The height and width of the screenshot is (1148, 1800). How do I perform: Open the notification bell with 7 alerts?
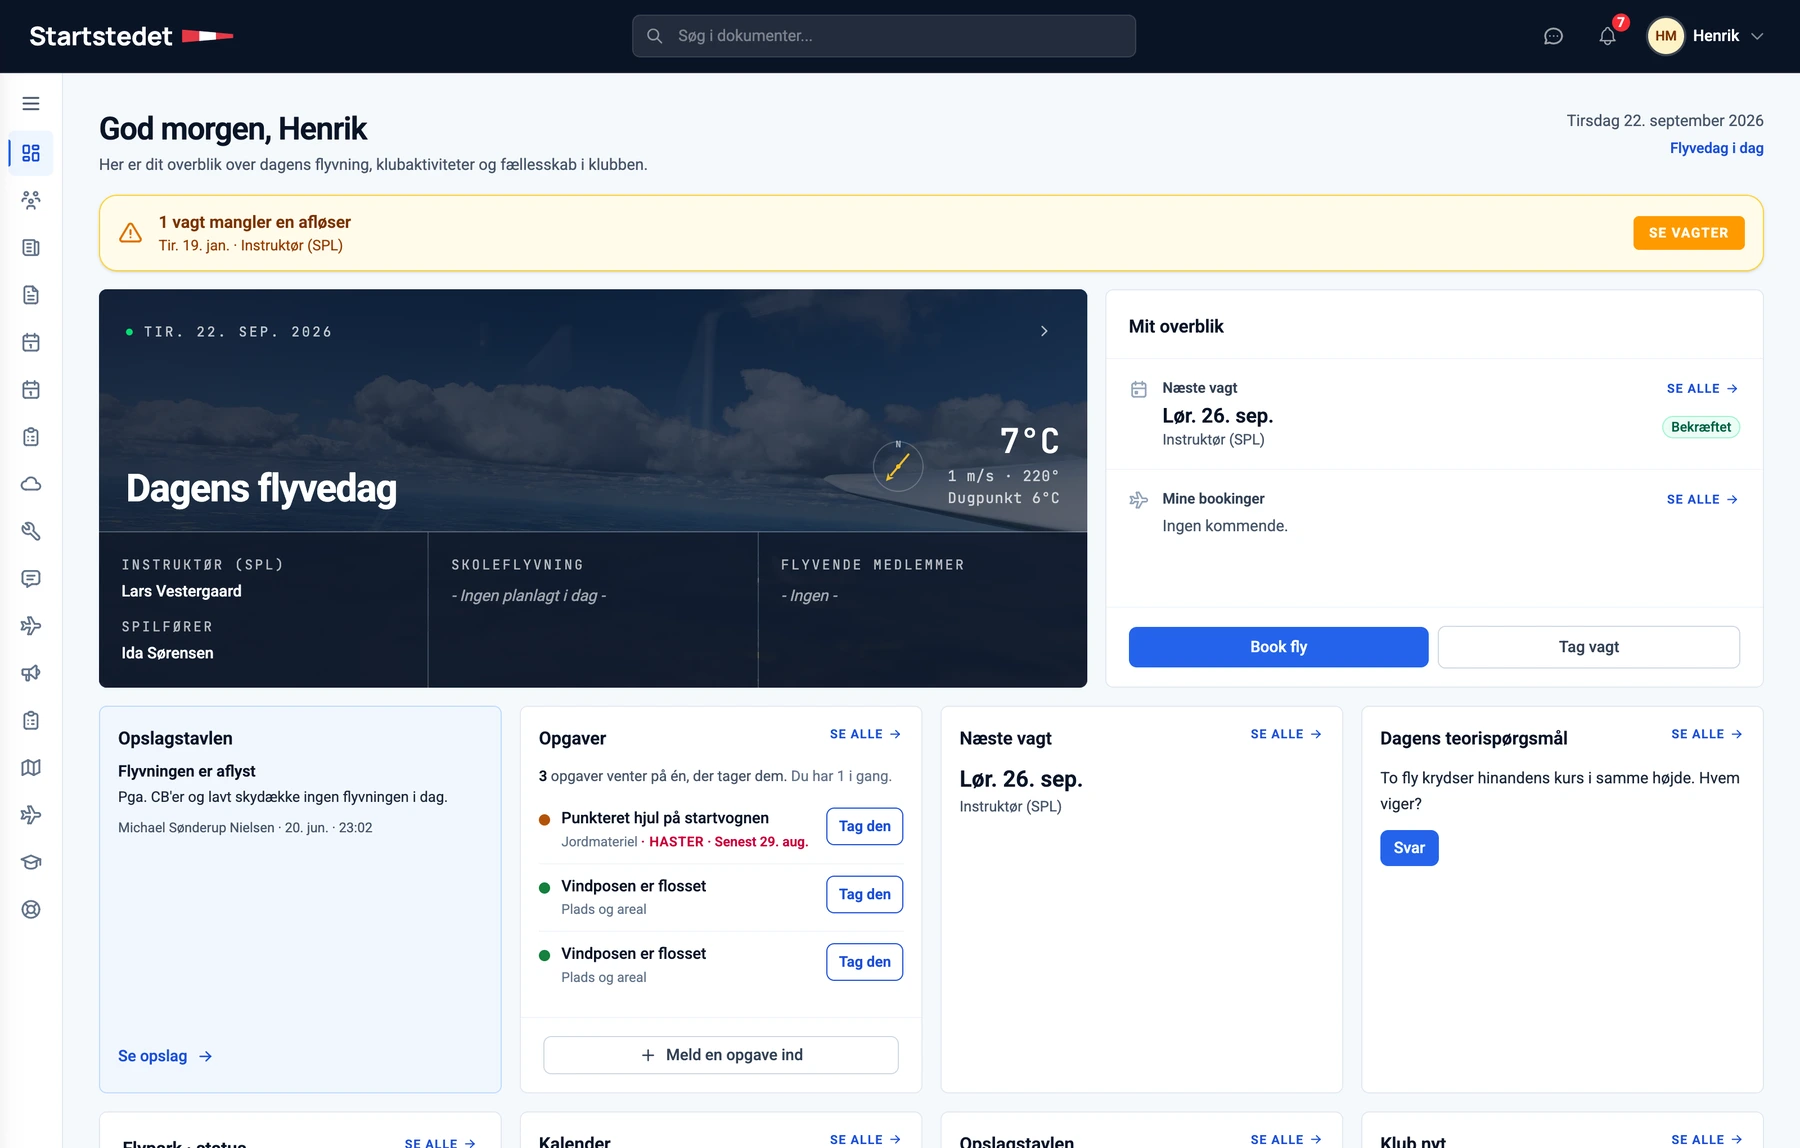[x=1607, y=36]
